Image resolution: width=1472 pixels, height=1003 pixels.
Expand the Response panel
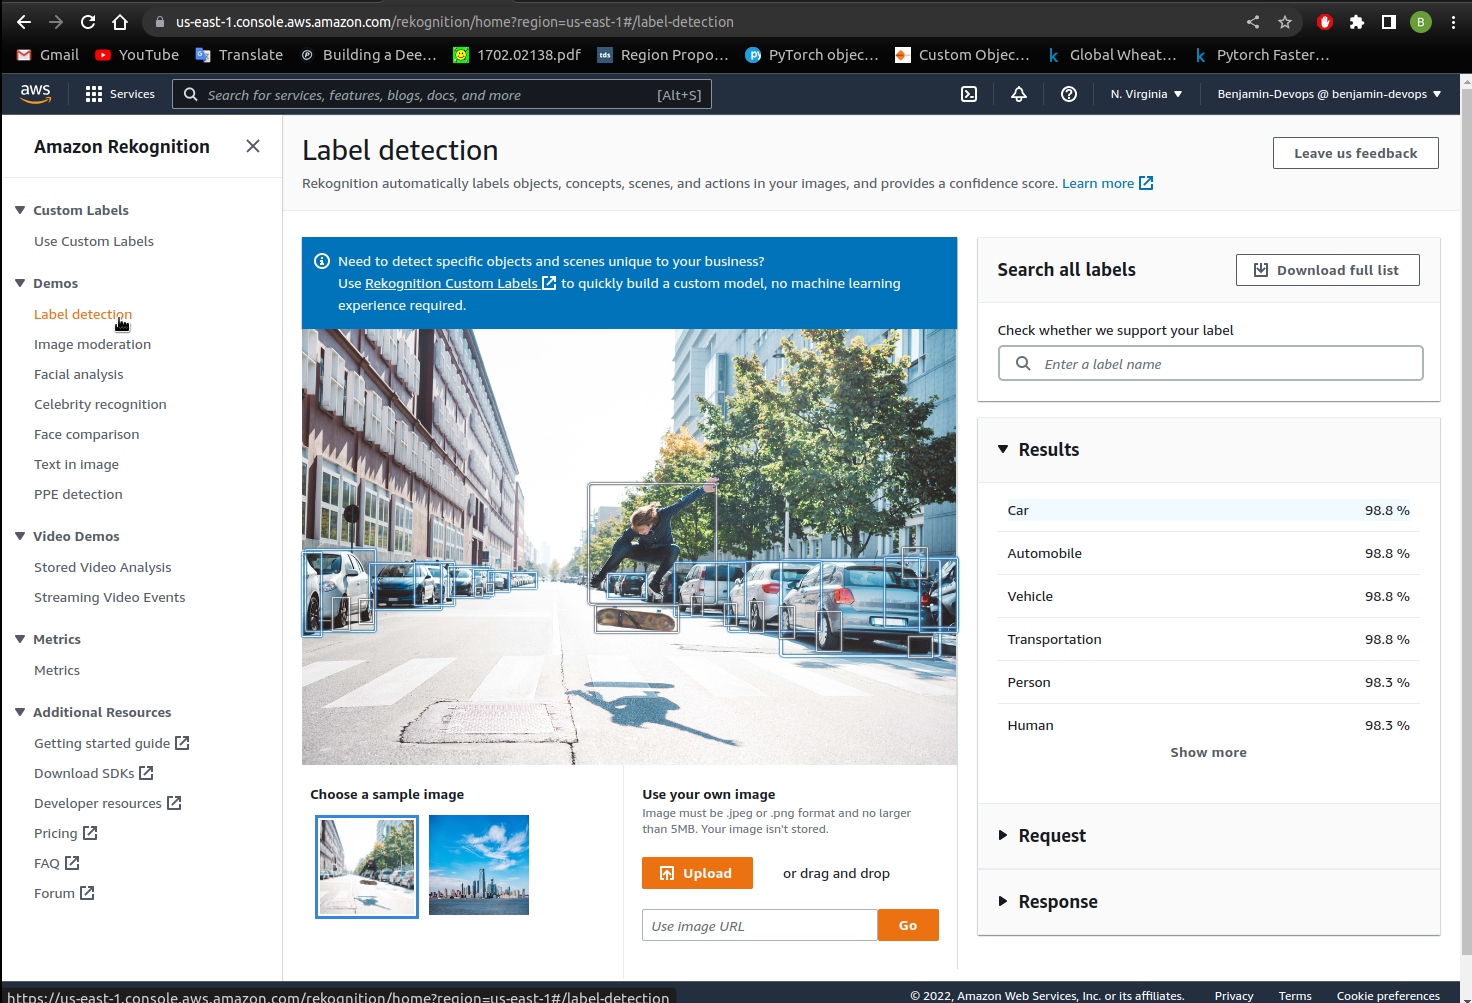pos(1003,901)
